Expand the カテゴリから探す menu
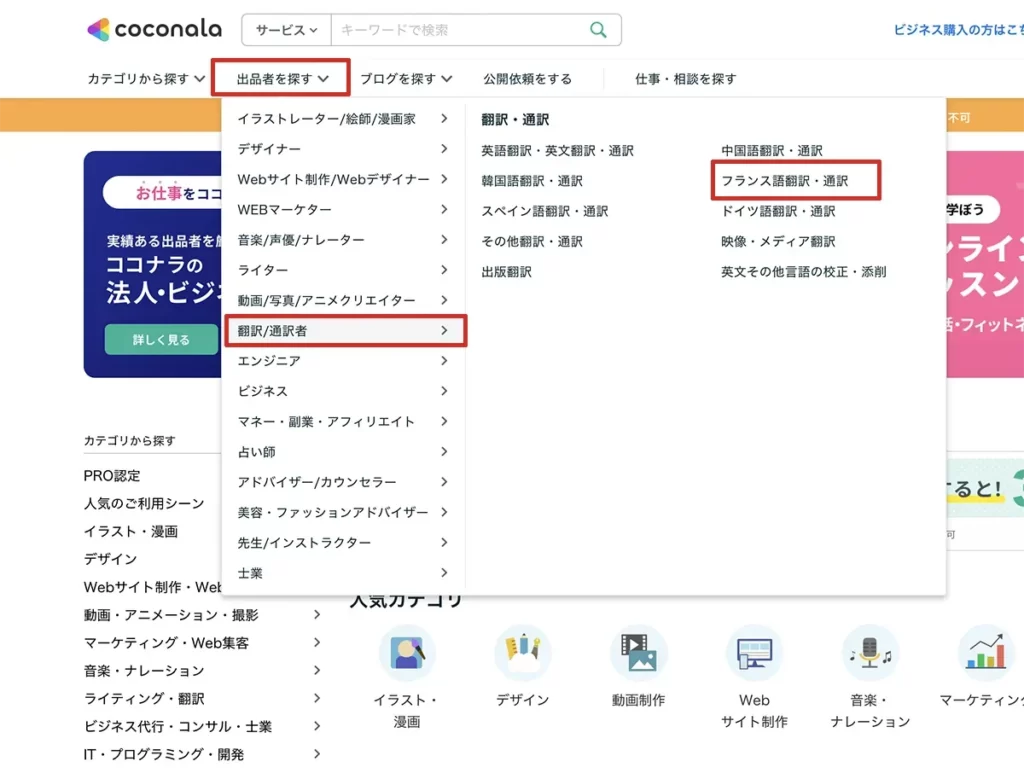Viewport: 1024px width, 773px height. click(x=146, y=78)
